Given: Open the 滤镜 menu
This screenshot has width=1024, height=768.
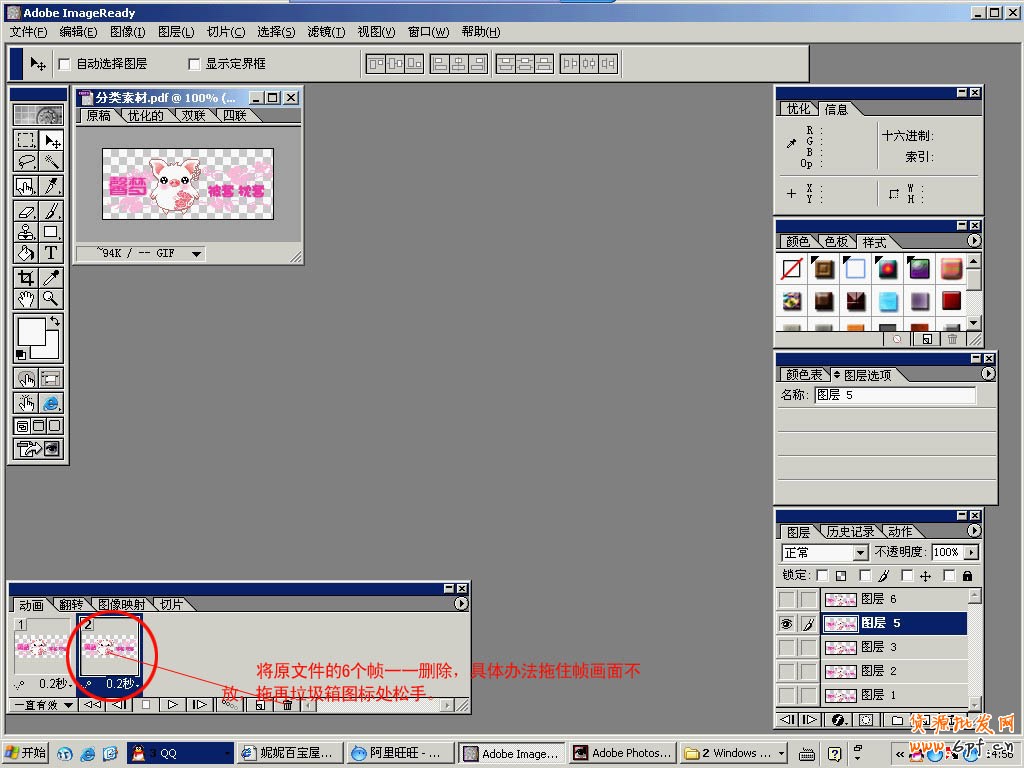Looking at the screenshot, I should (x=325, y=32).
